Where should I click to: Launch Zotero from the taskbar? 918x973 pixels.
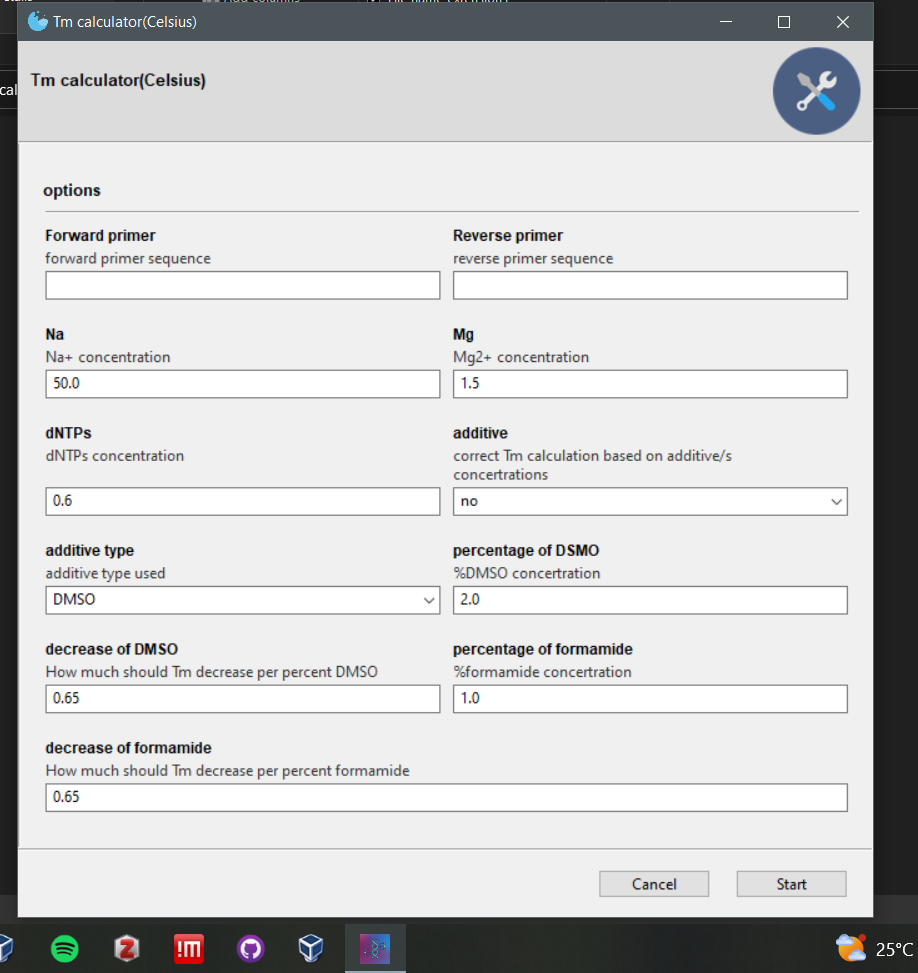[127, 948]
